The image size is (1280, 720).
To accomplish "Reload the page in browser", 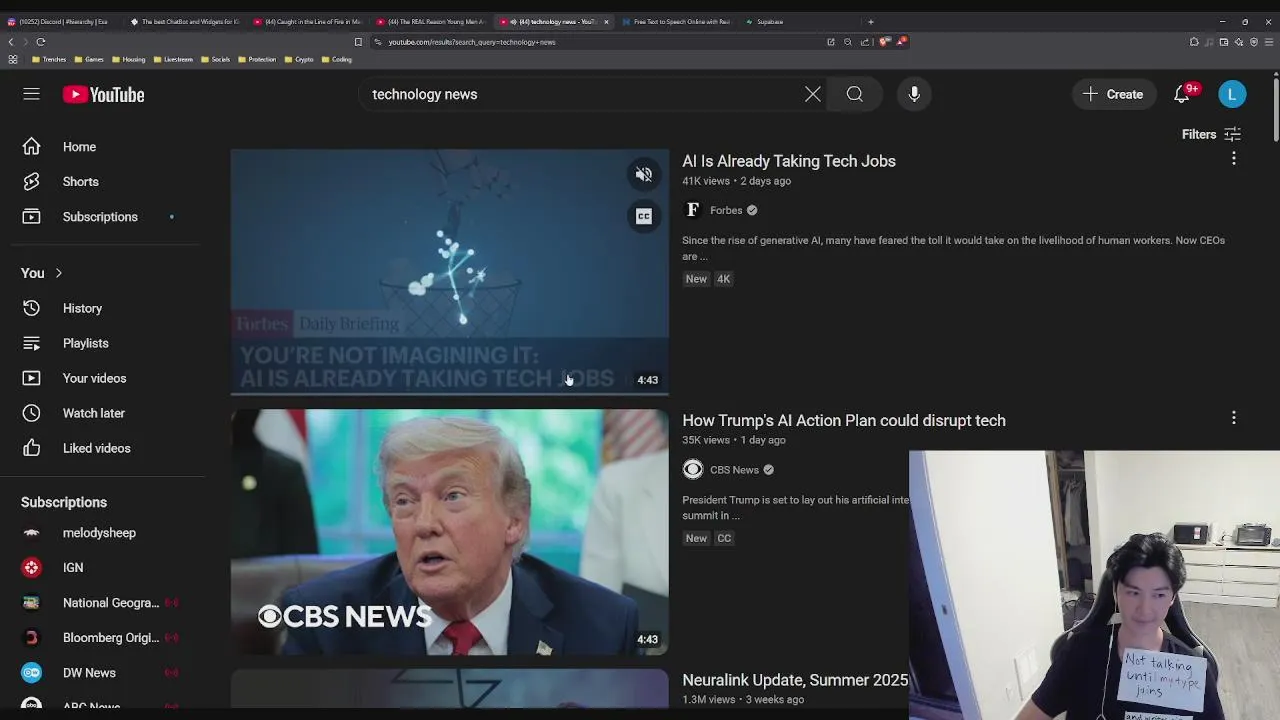I will [x=41, y=42].
